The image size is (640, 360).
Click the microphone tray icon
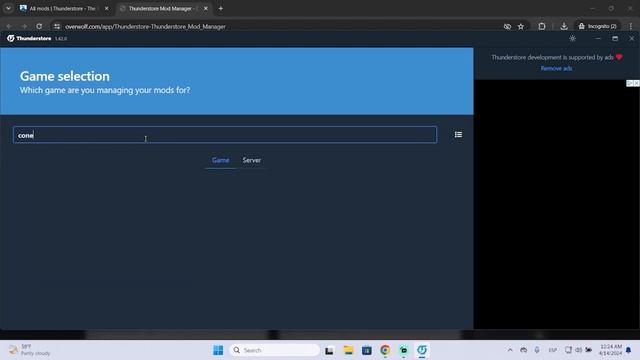coord(537,350)
